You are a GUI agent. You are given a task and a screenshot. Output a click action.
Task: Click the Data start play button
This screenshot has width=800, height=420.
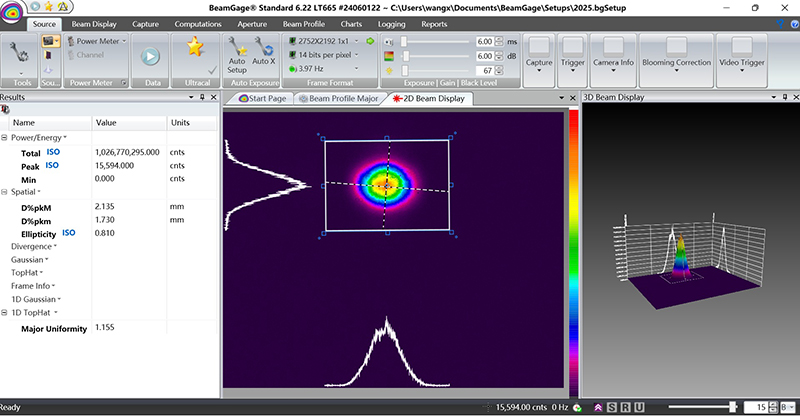click(150, 56)
